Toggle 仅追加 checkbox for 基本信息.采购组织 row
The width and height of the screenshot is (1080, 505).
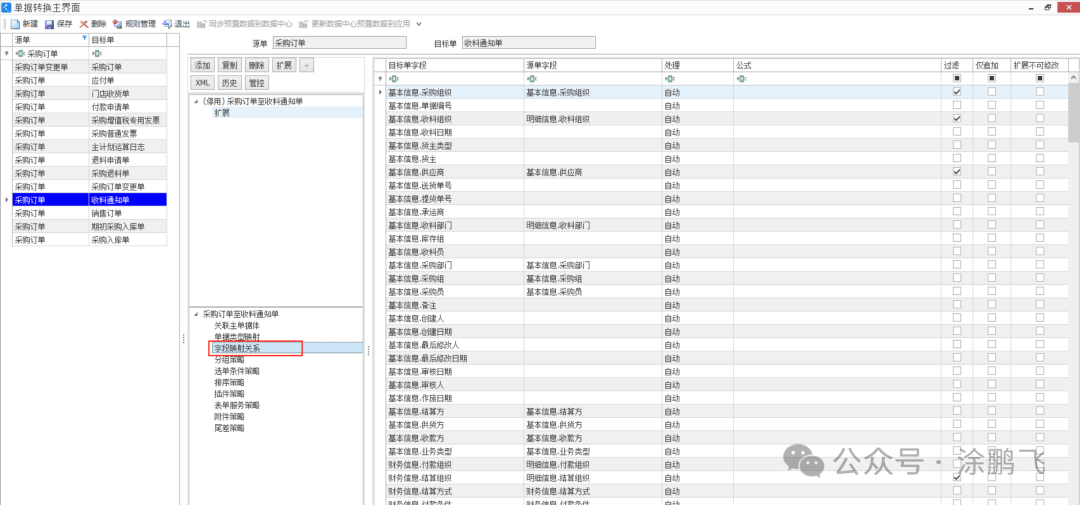pyautogui.click(x=992, y=92)
